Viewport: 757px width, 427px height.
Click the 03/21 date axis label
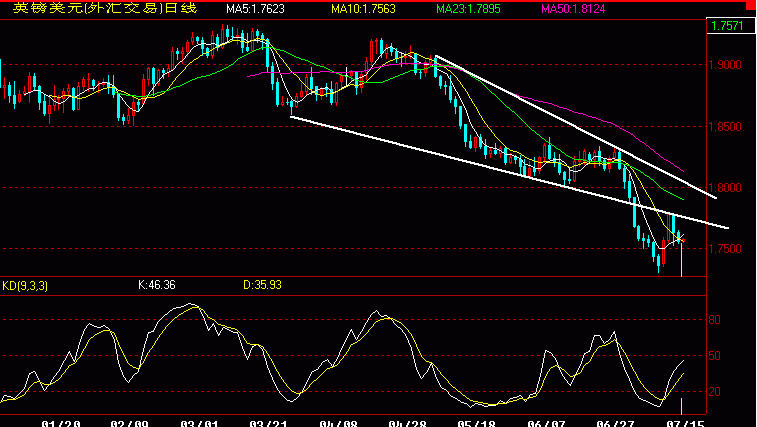coord(268,423)
